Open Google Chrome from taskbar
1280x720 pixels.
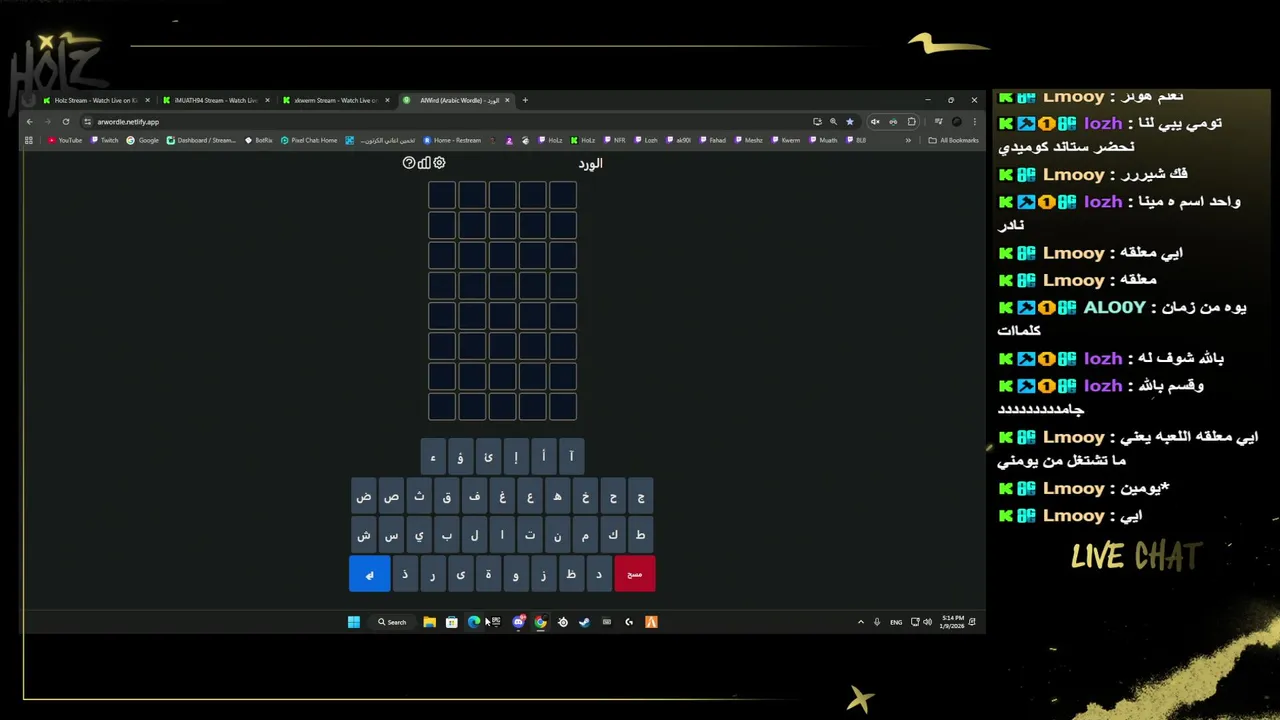click(540, 622)
